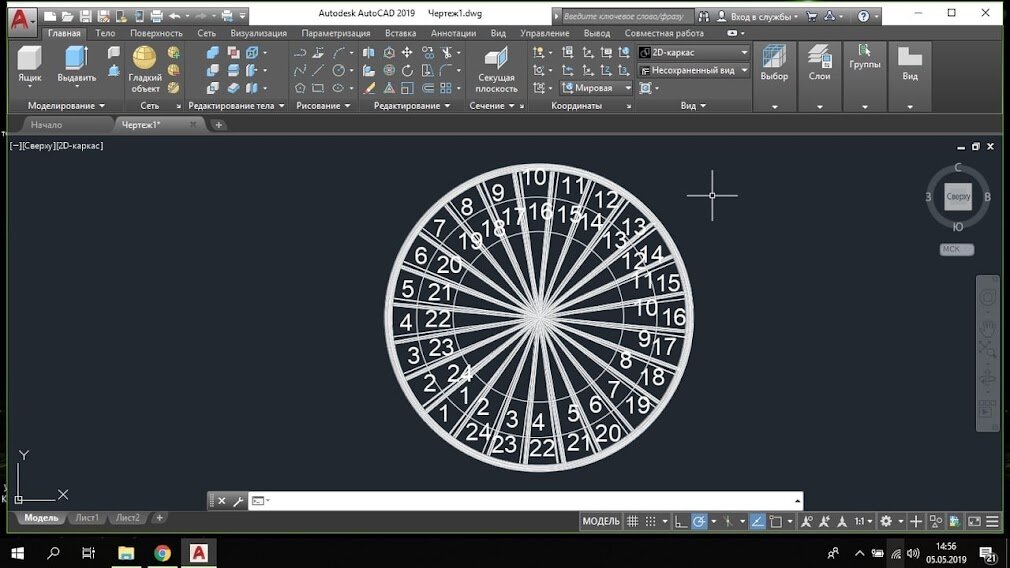Open the Layers (Слои) panel button

point(819,76)
